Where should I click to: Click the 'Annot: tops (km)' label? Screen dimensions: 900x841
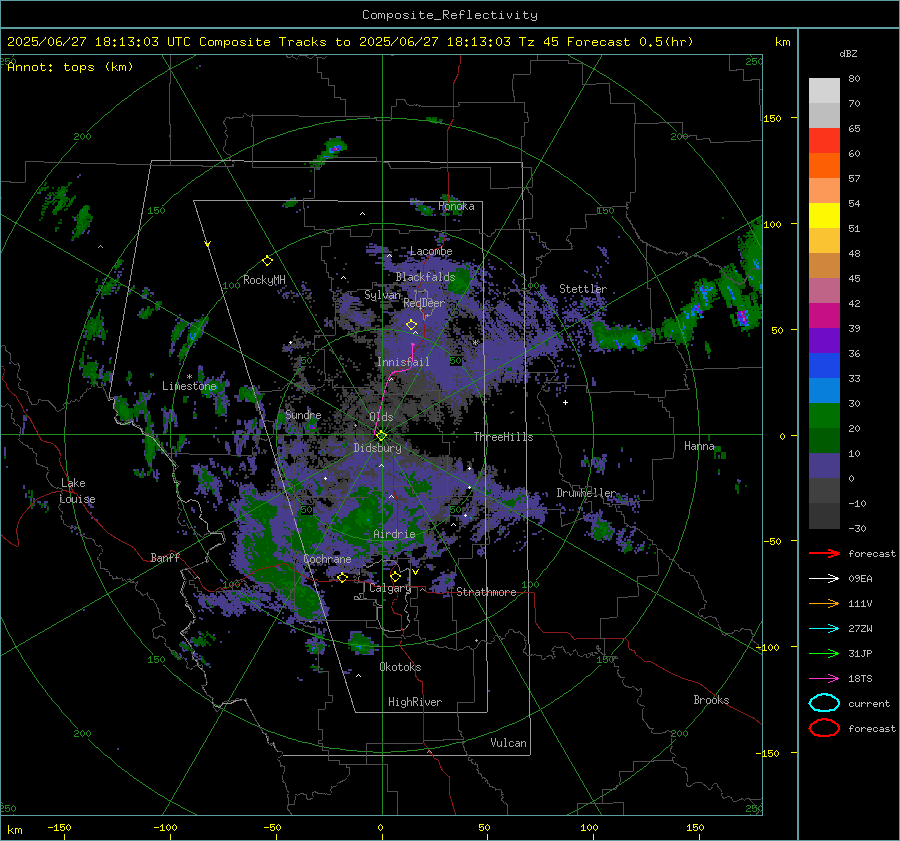70,67
